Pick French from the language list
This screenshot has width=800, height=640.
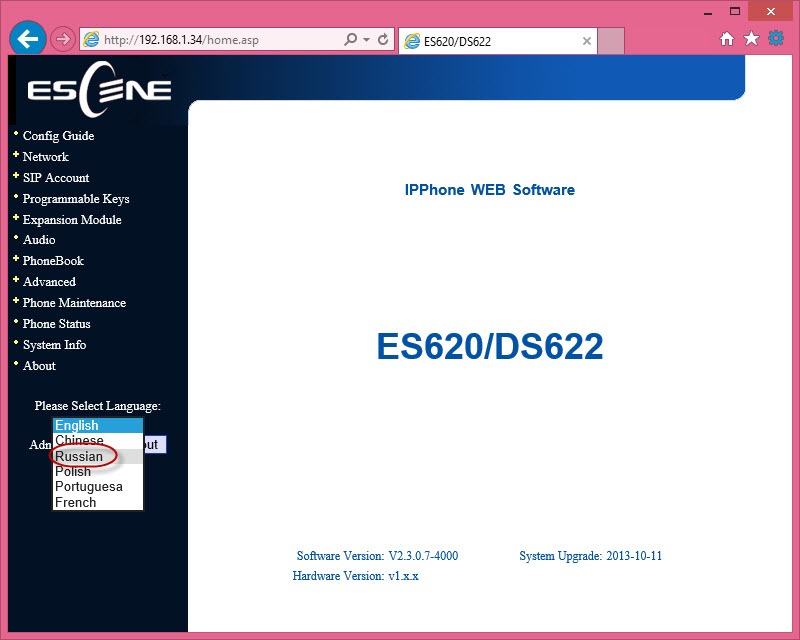[98, 502]
